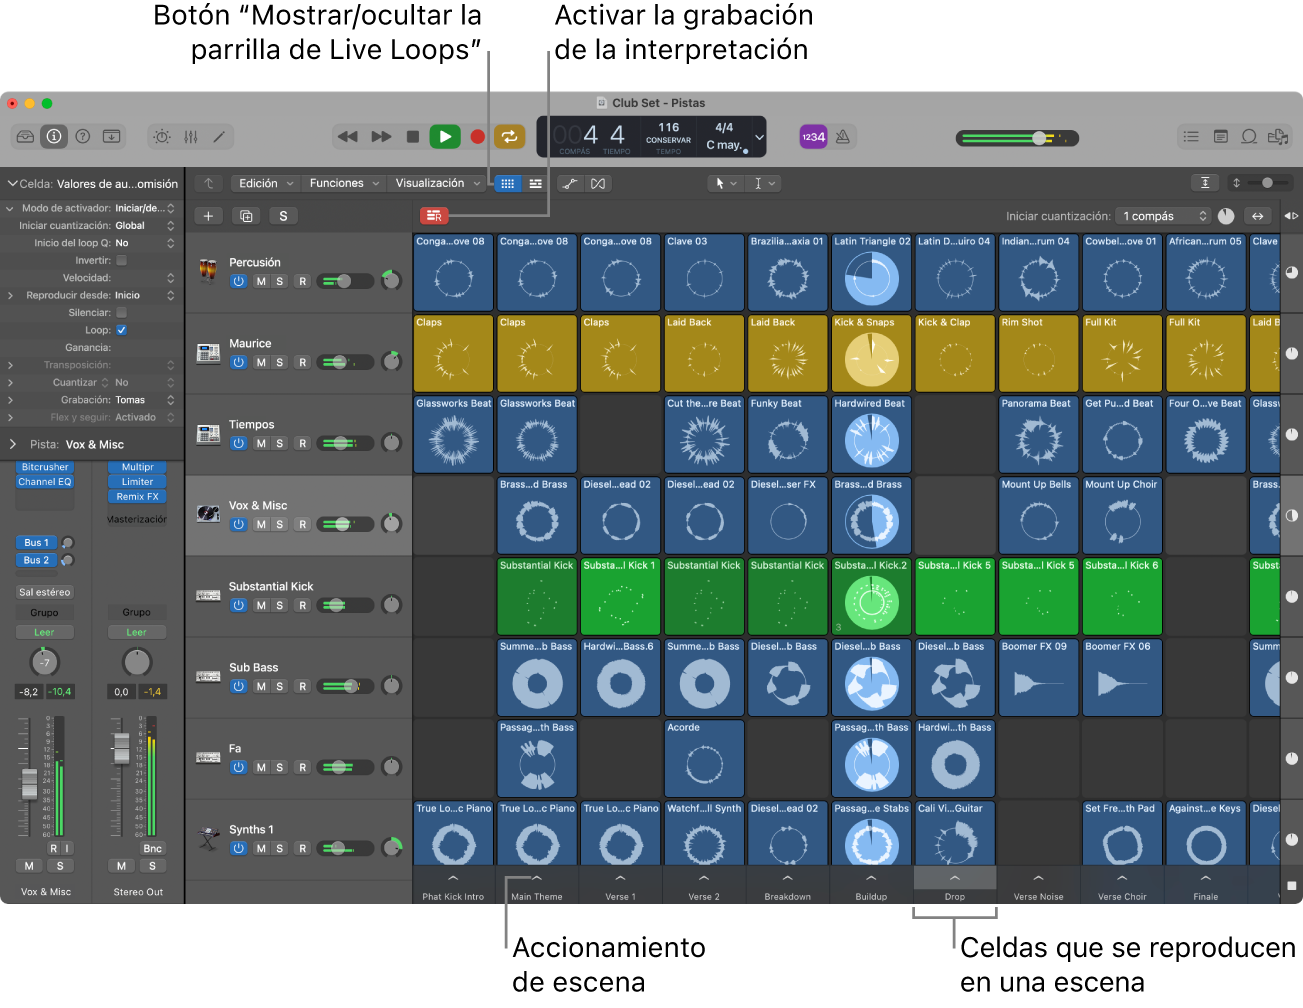Enable the Loop checkbox
Image resolution: width=1303 pixels, height=1008 pixels.
[122, 330]
